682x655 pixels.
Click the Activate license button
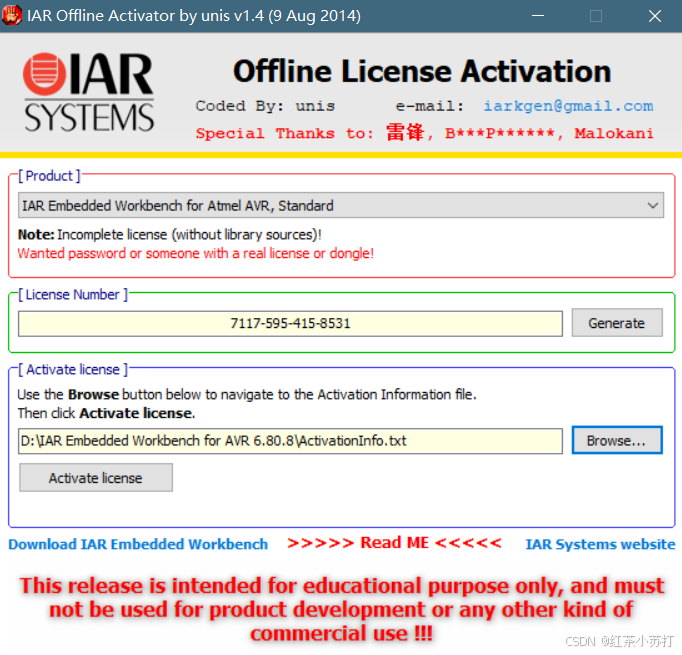pyautogui.click(x=96, y=478)
